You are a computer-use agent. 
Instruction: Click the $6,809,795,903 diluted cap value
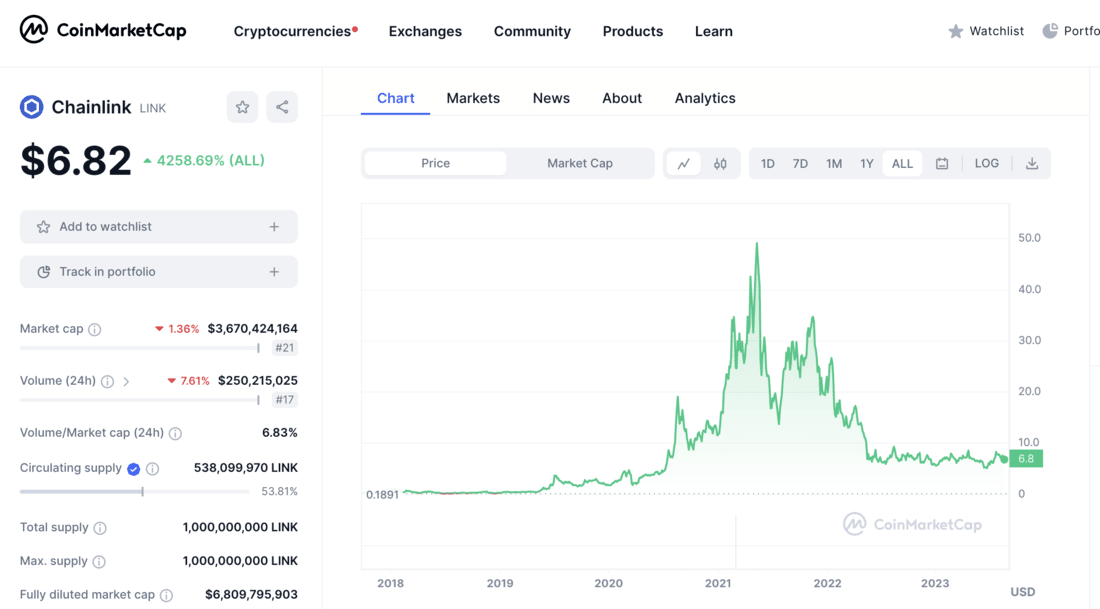pyautogui.click(x=251, y=594)
